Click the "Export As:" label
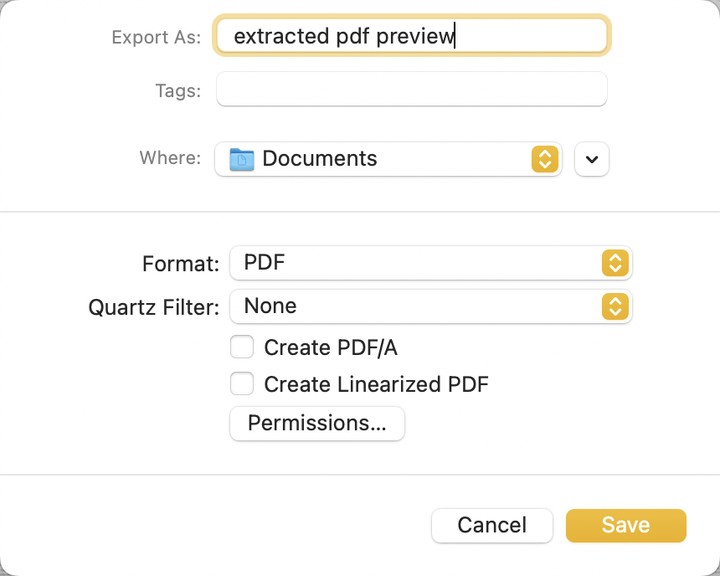The width and height of the screenshot is (720, 576). click(156, 38)
